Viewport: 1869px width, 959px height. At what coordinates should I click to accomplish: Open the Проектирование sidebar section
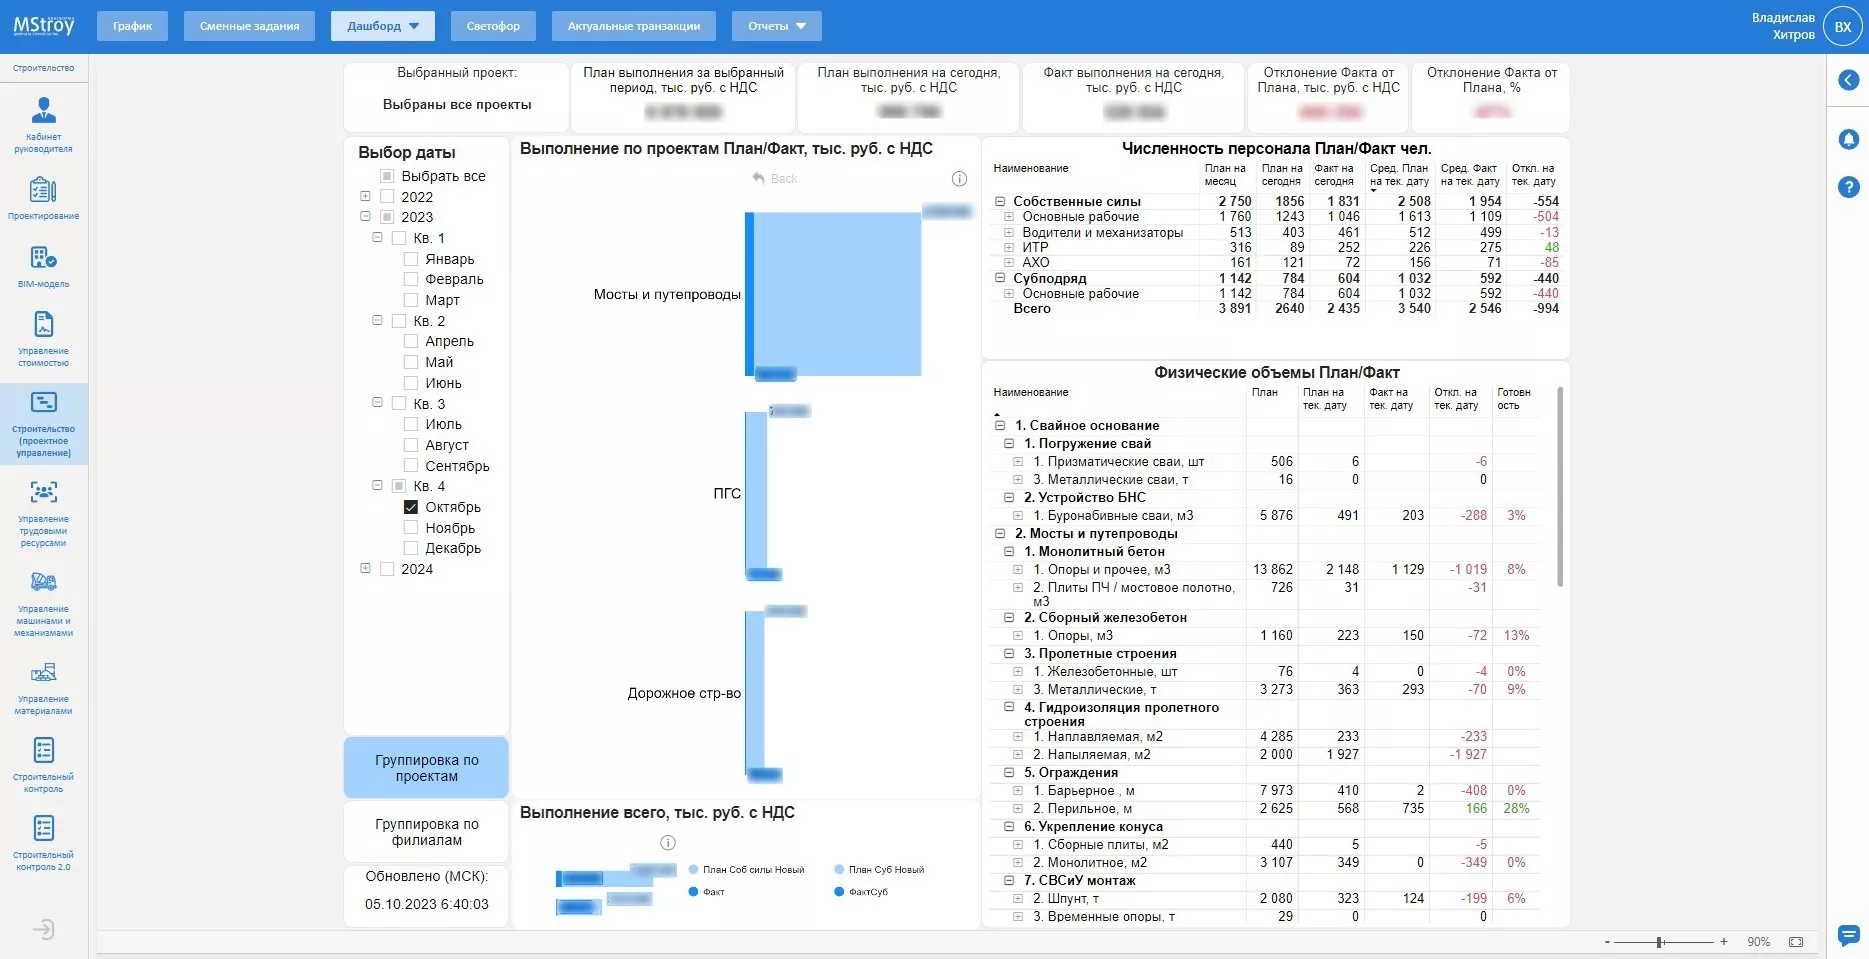tap(43, 190)
